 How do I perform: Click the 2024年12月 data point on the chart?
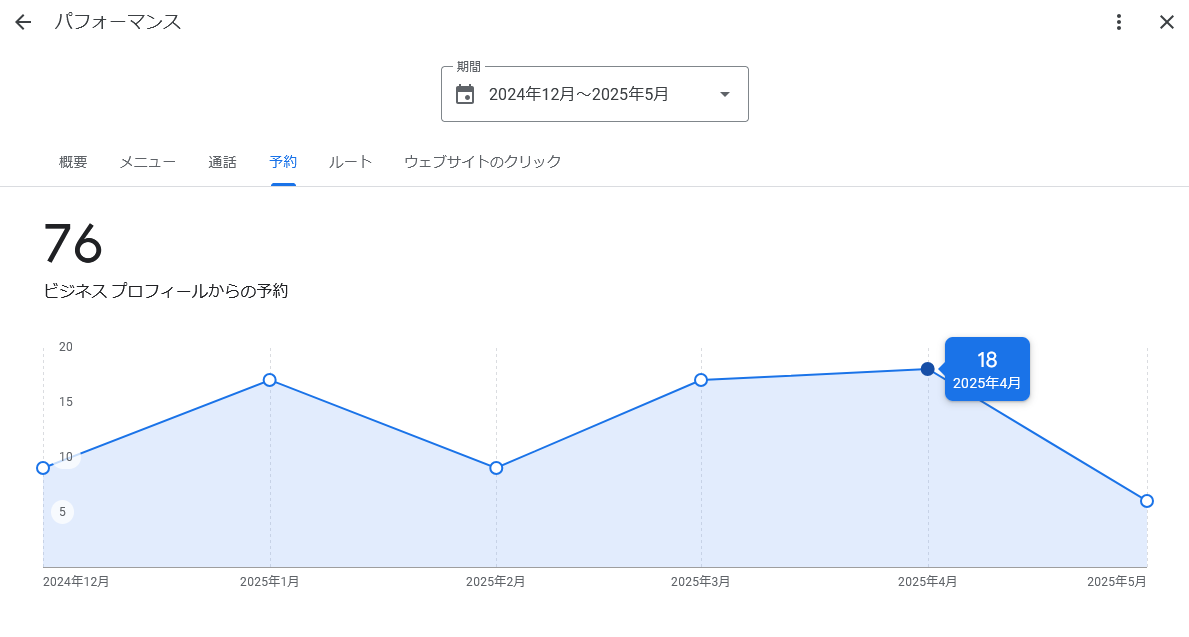click(43, 468)
